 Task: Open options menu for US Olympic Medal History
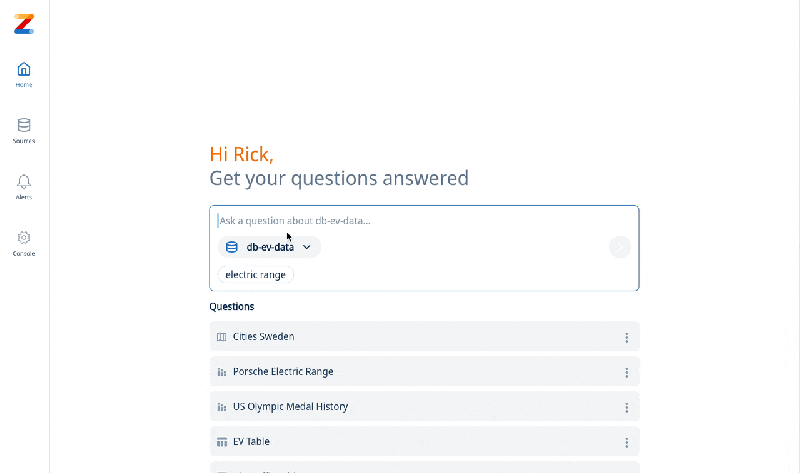pyautogui.click(x=627, y=407)
